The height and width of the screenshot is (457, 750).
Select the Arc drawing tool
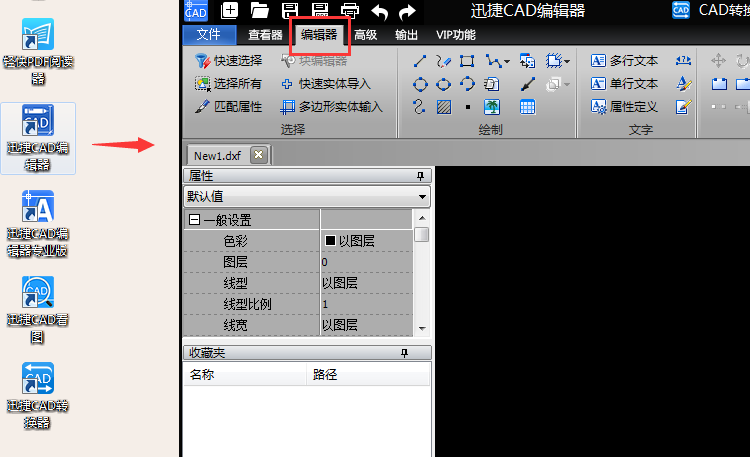[467, 84]
